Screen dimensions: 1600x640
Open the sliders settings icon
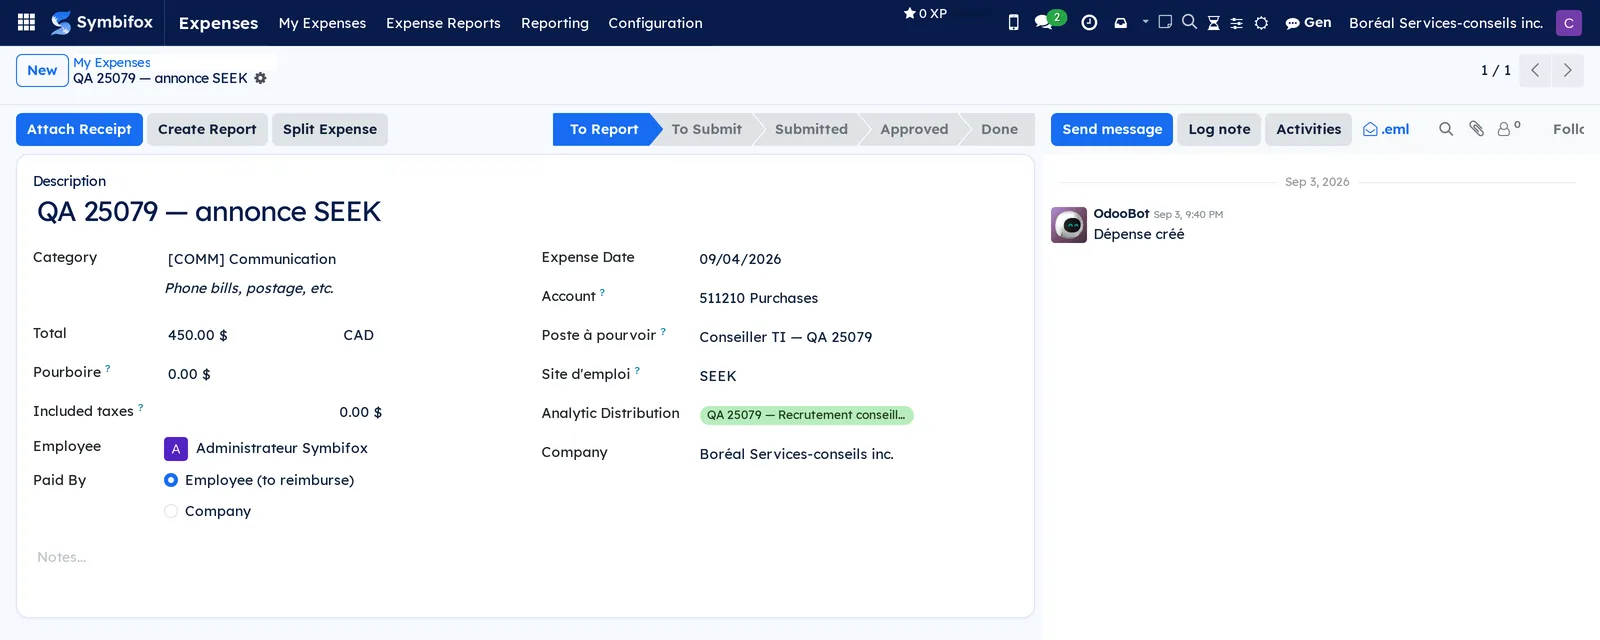pos(1237,23)
